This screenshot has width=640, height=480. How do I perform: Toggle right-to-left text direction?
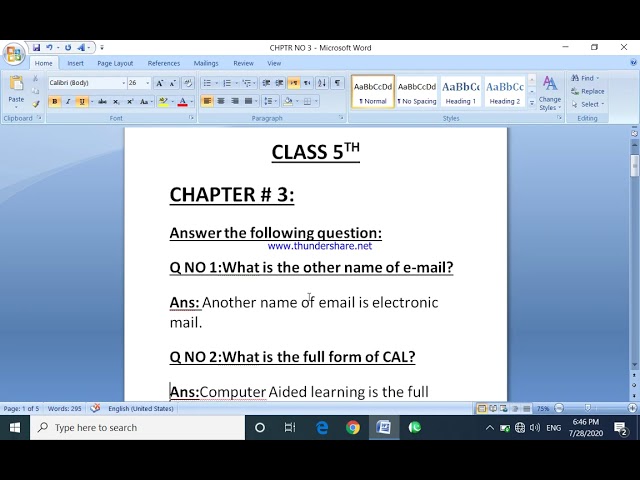307,83
